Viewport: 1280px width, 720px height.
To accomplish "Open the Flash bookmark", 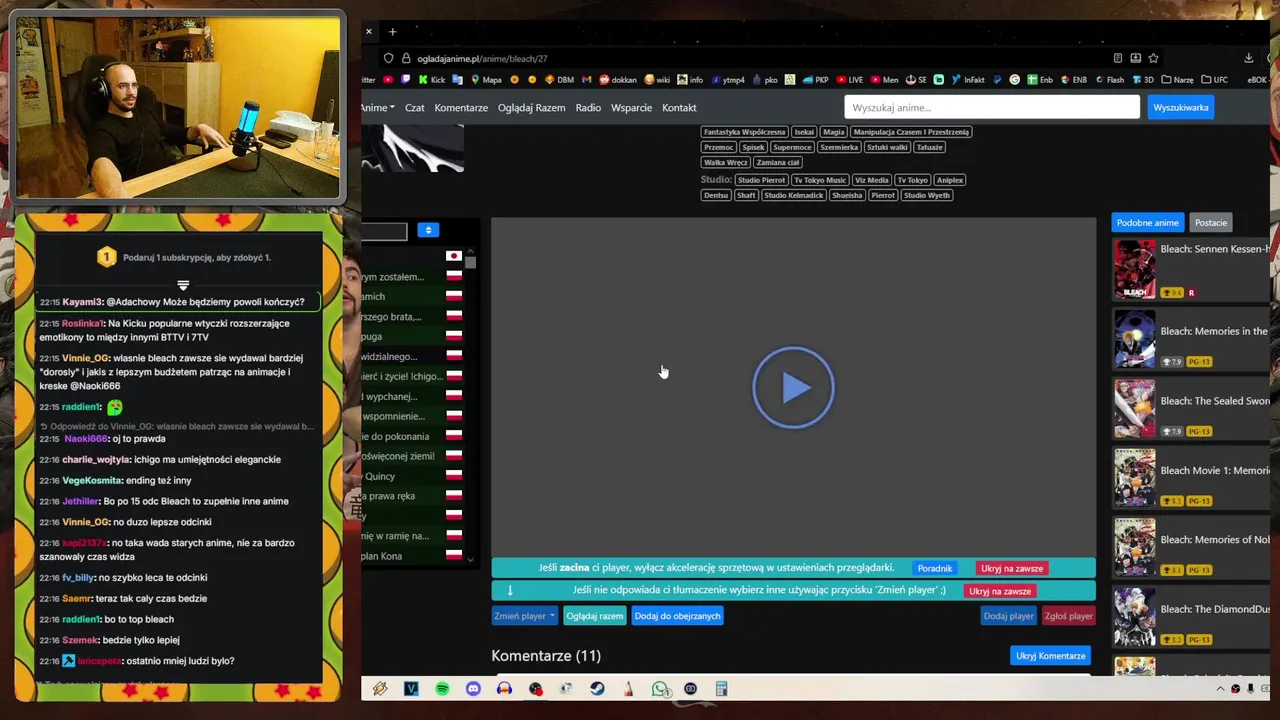I will click(x=1109, y=80).
